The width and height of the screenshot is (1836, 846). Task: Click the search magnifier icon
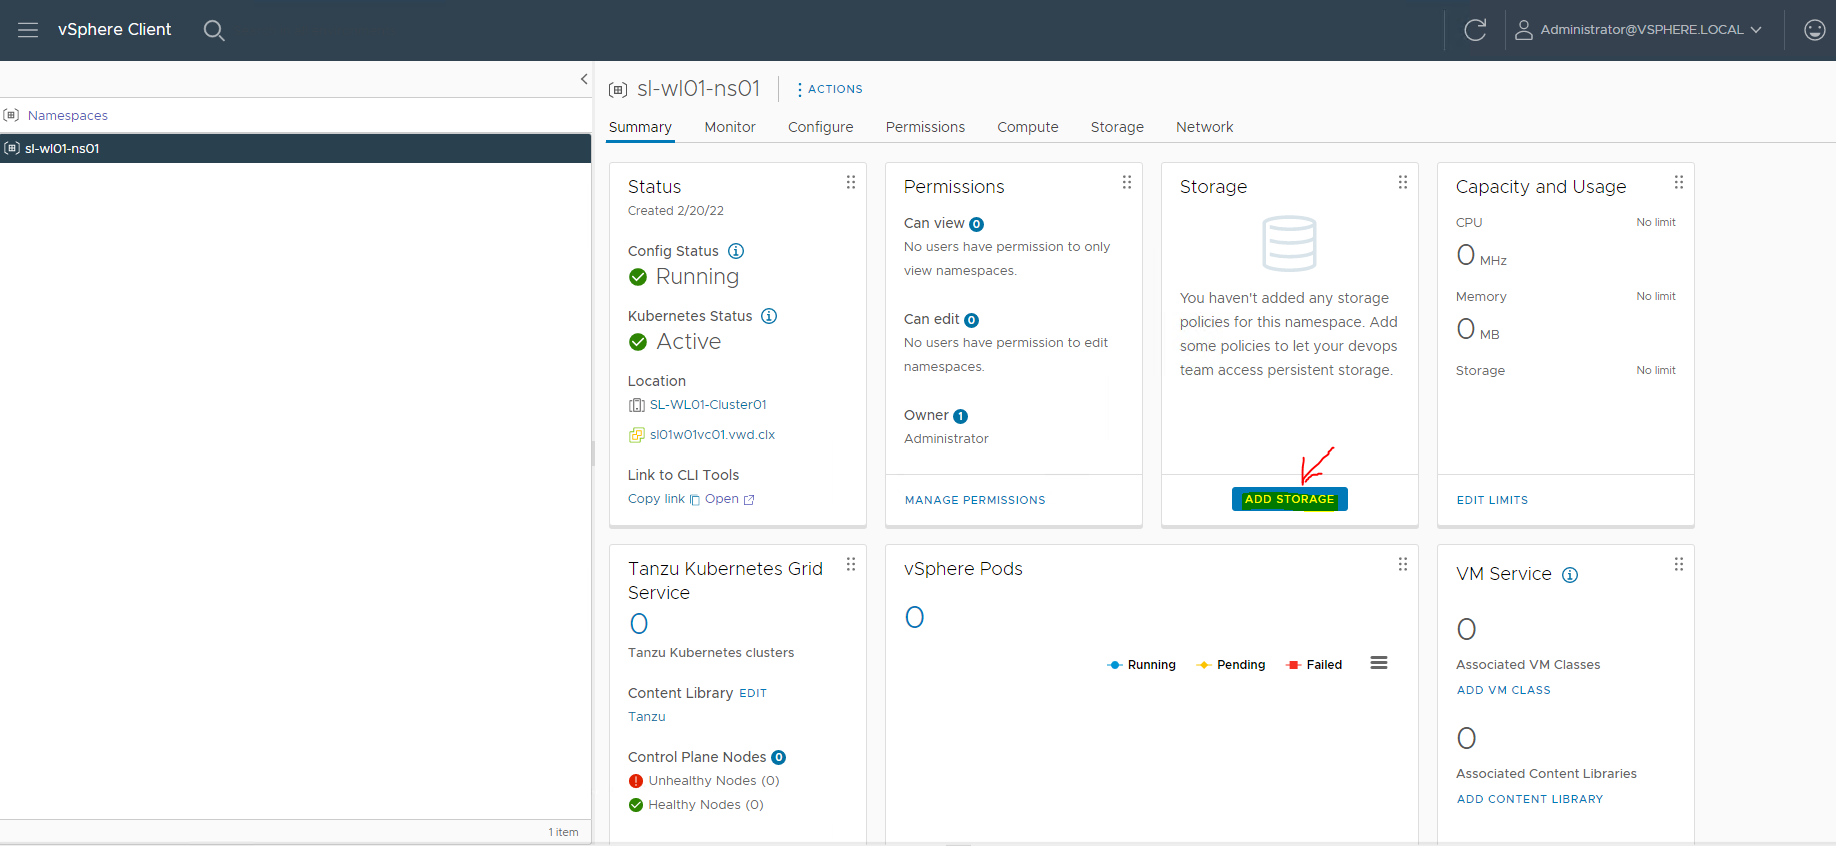pyautogui.click(x=214, y=30)
